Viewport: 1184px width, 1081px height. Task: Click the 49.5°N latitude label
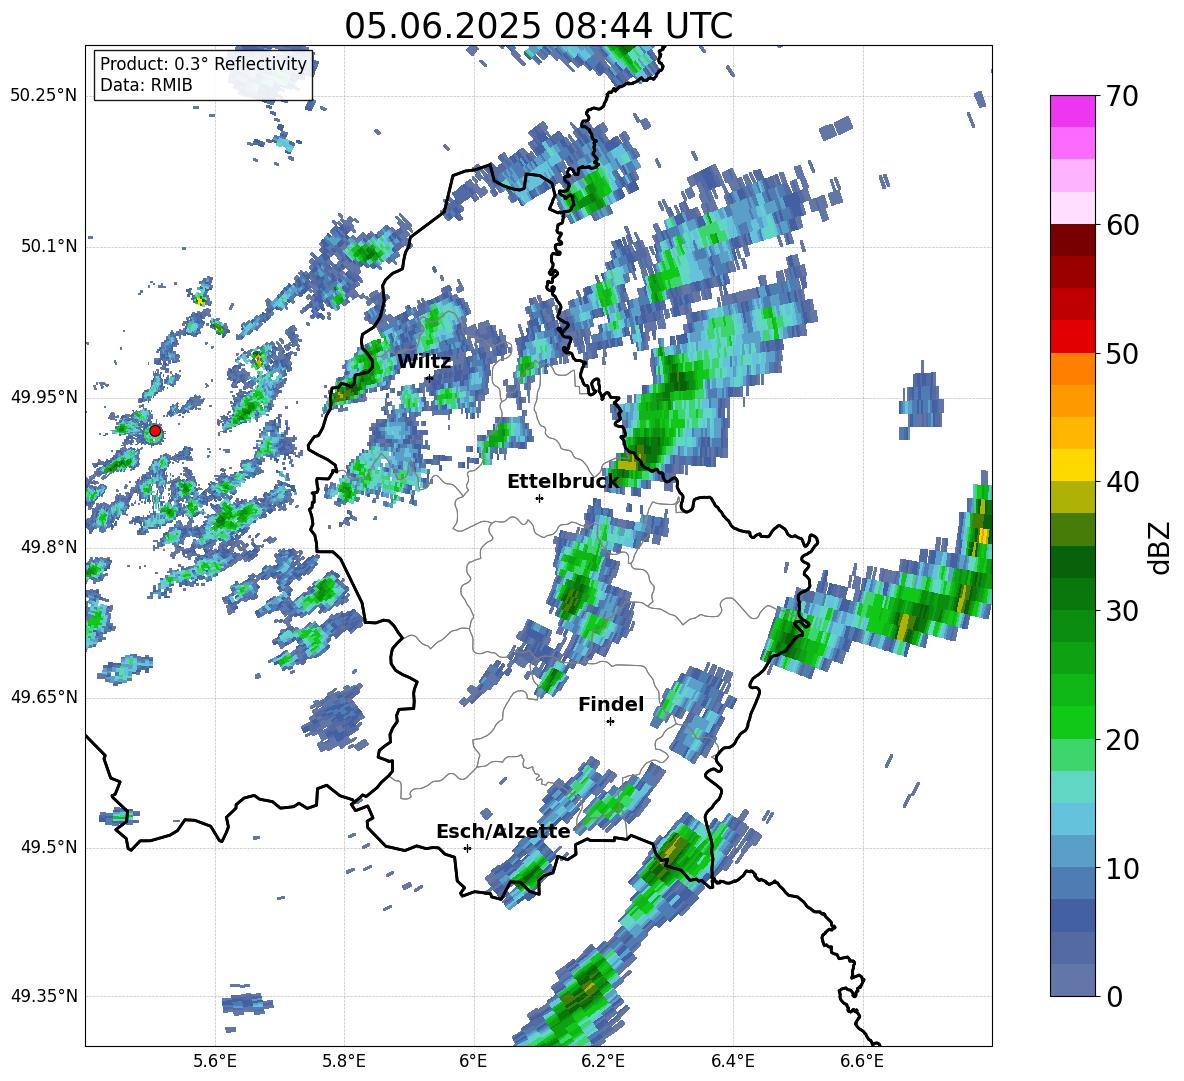[x=49, y=847]
